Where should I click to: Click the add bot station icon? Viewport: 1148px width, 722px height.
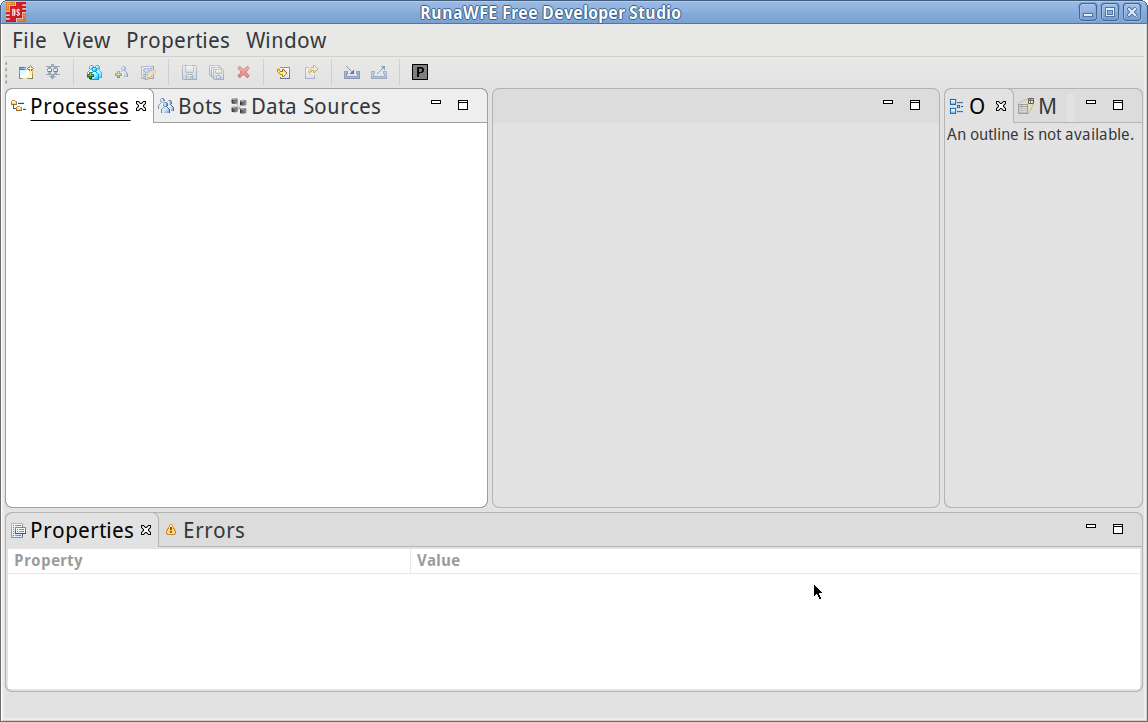(94, 72)
